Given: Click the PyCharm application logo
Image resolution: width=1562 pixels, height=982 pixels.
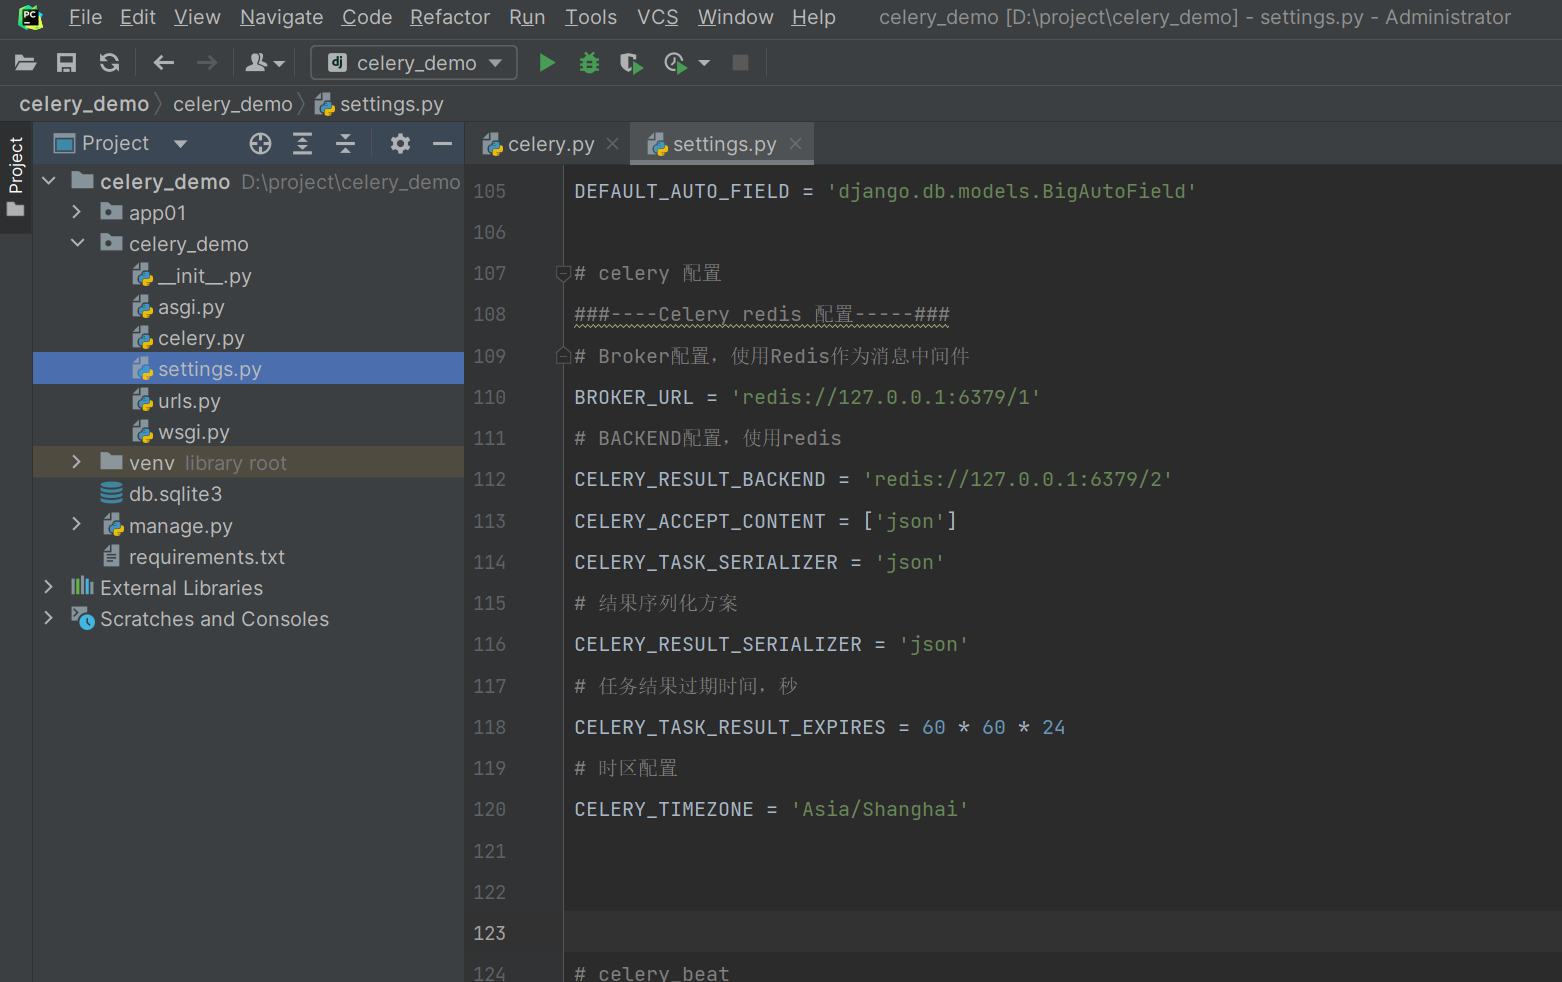Looking at the screenshot, I should pos(32,17).
